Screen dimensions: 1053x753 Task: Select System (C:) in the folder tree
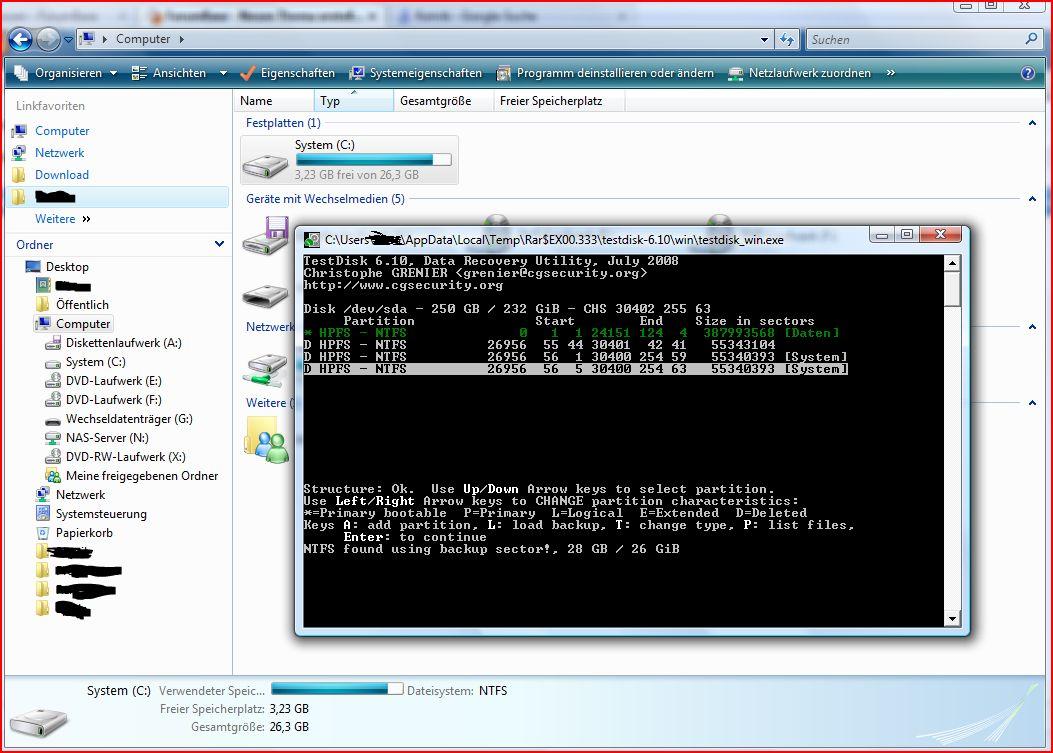(x=95, y=362)
